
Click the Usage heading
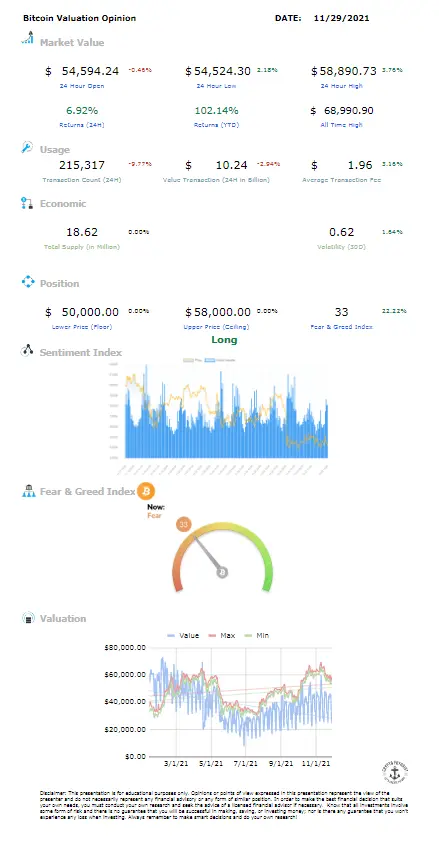click(x=55, y=150)
